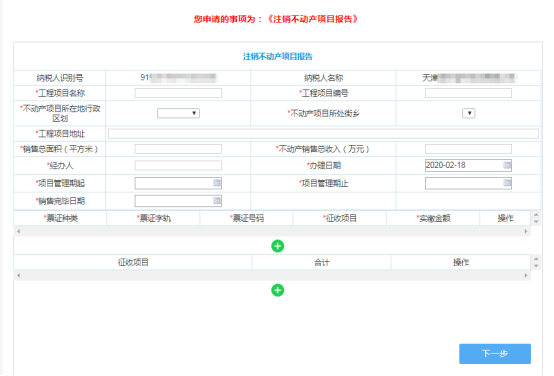Open calendar picker for 办理日期 field
554x376 pixels.
coord(507,165)
